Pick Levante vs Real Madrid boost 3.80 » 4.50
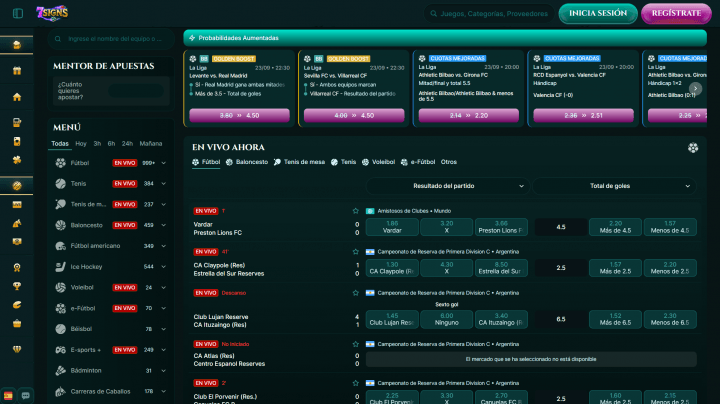This screenshot has width=720, height=404. (239, 116)
